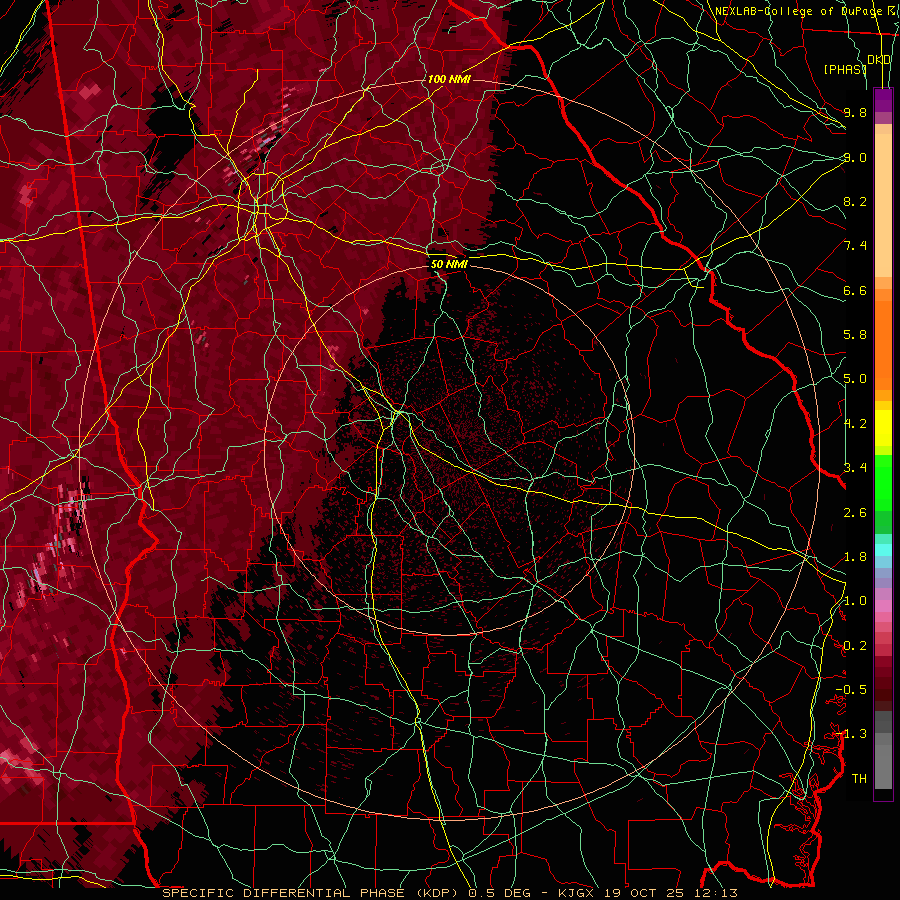Screen dimensions: 900x900
Task: Click the '8.2' color scale value
Action: pos(855,201)
